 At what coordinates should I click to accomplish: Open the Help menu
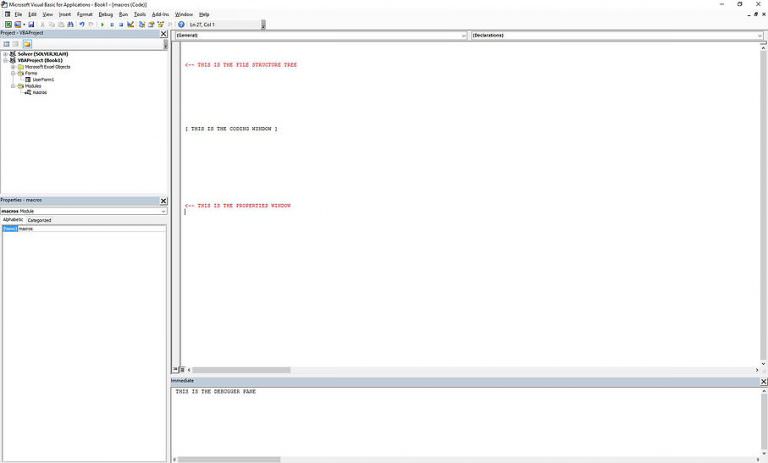(204, 14)
